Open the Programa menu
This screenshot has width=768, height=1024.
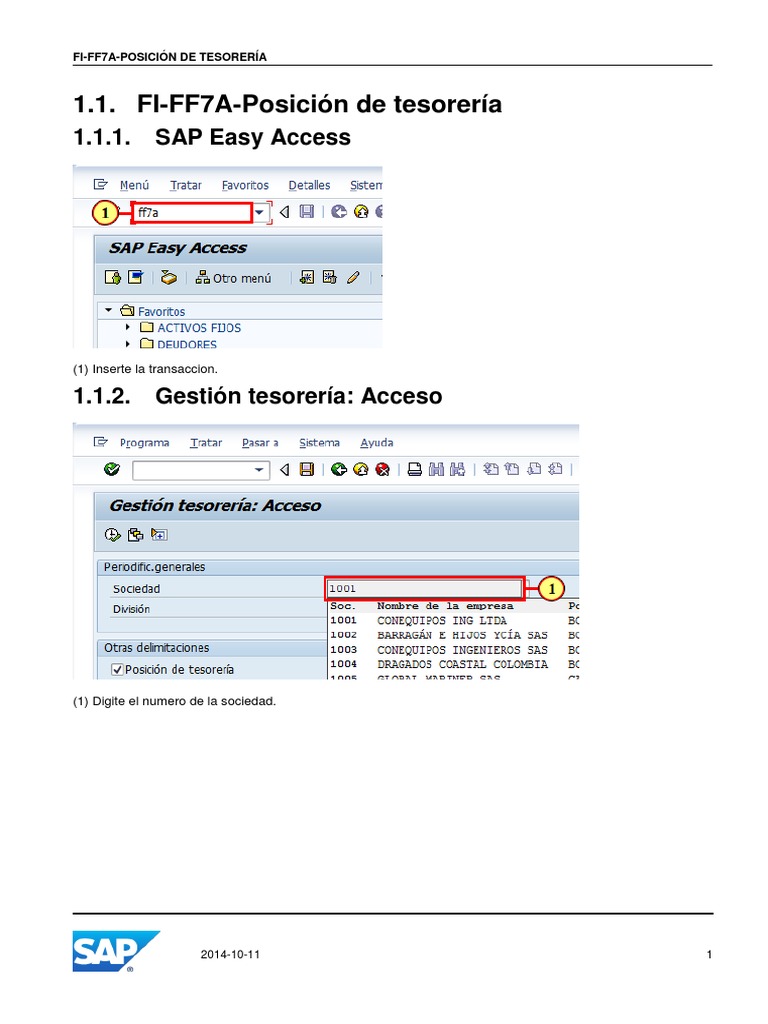tap(144, 443)
